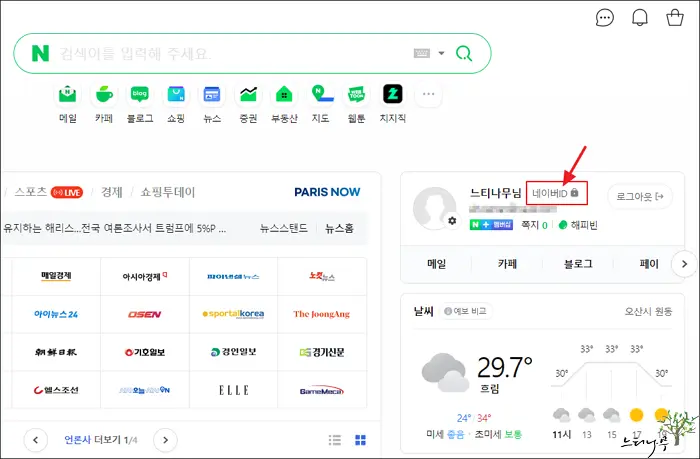Select 메일 tab in profile card
700x459 pixels.
436,264
